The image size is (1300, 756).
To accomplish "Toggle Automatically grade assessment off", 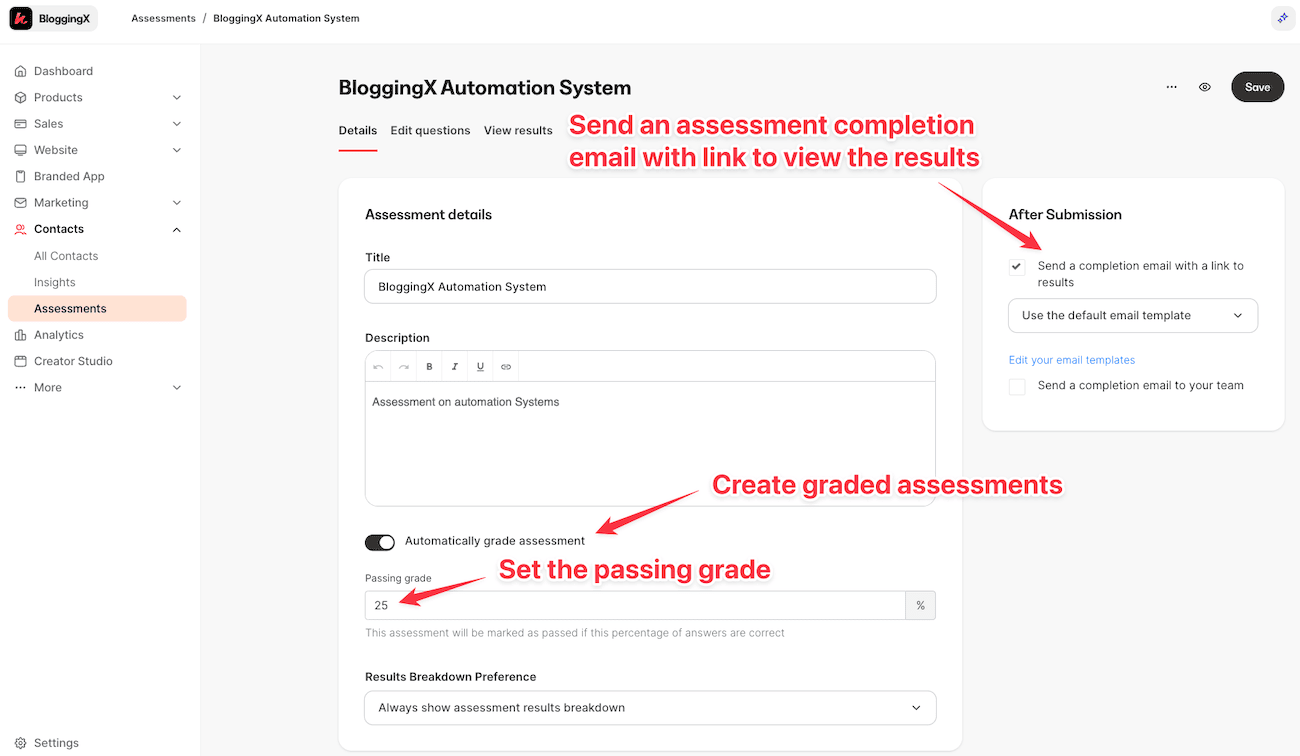I will pos(380,541).
